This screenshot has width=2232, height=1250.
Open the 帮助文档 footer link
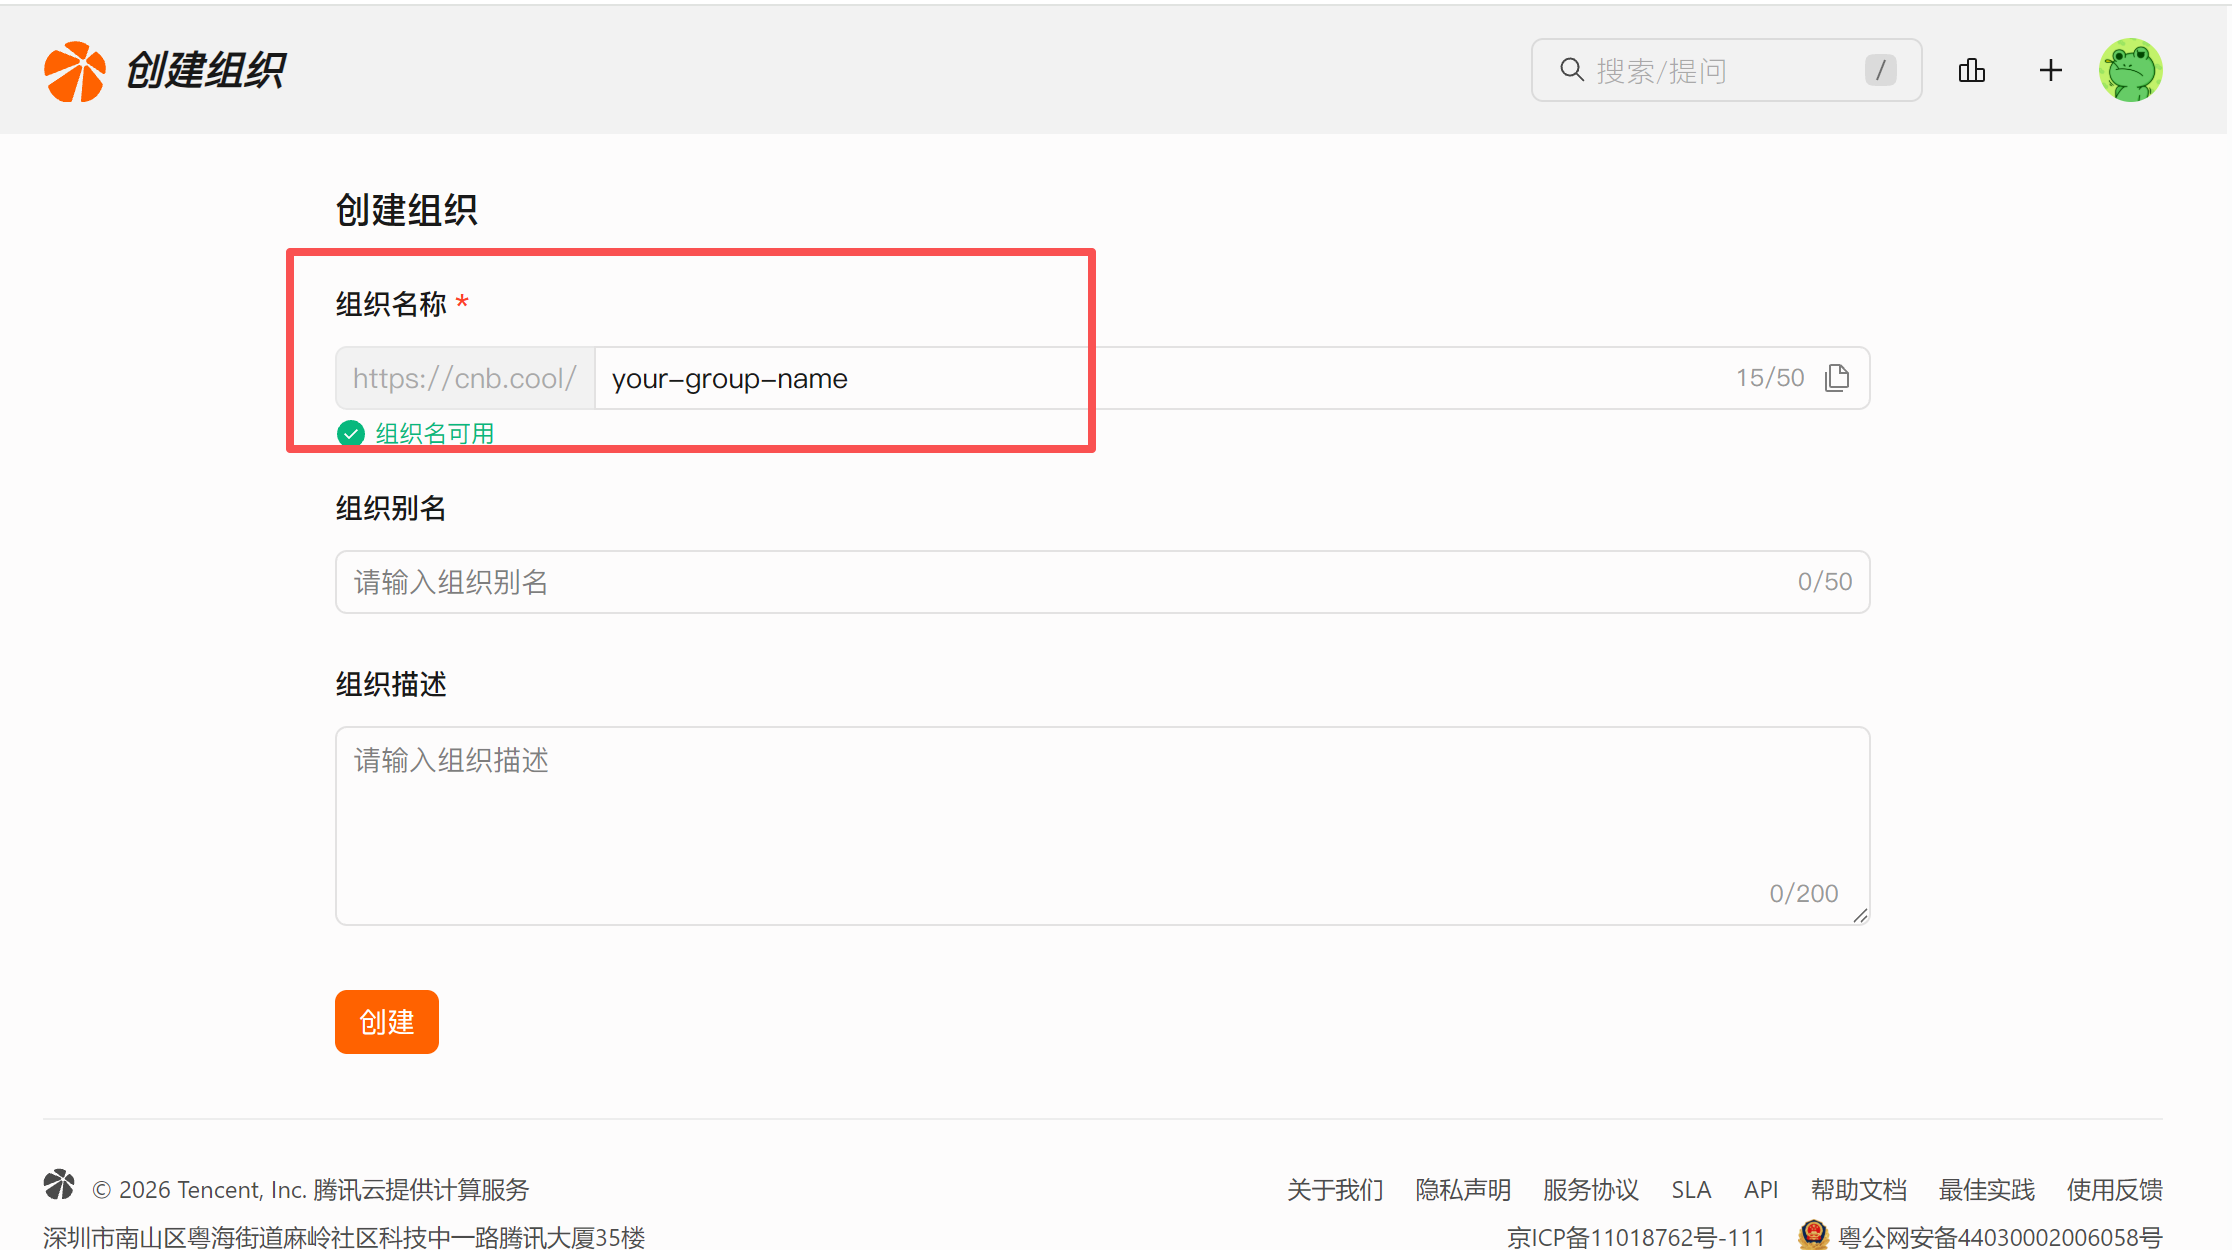[x=1858, y=1190]
